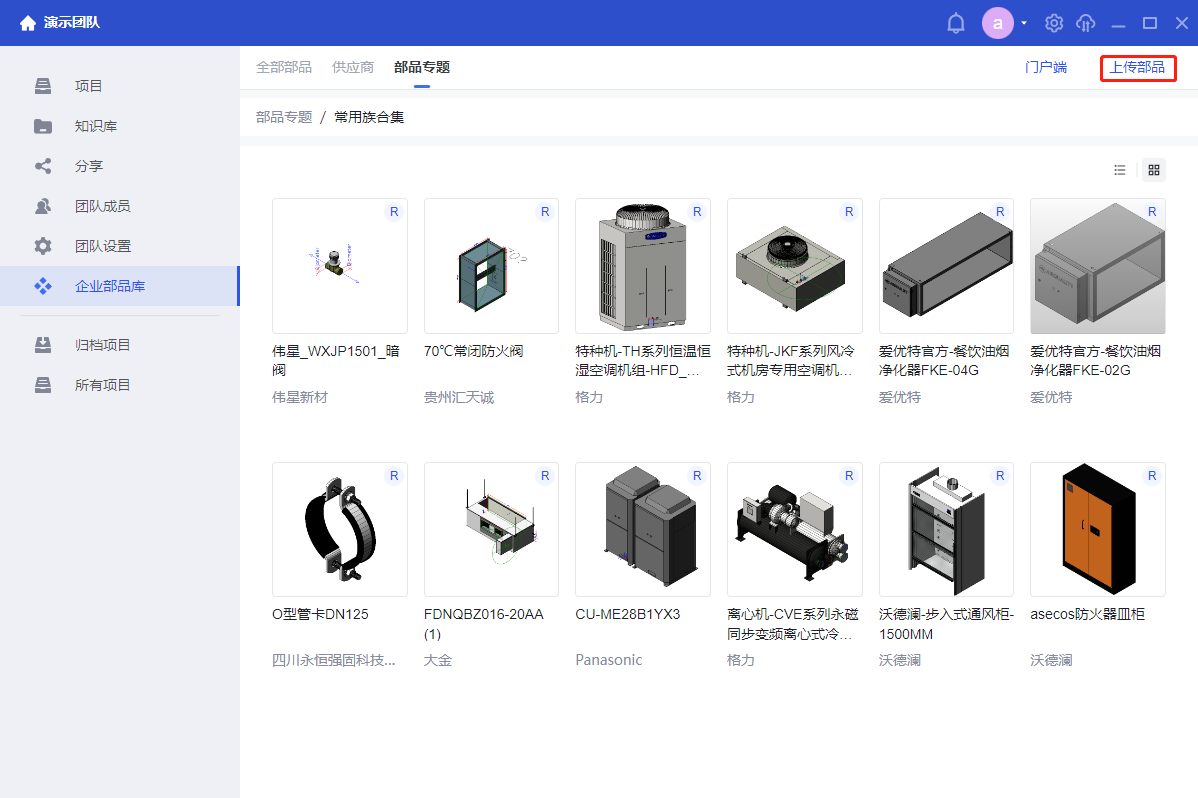Open 伟星_WXJP1501_暗阀 thumbnail
The width and height of the screenshot is (1198, 798).
click(339, 266)
